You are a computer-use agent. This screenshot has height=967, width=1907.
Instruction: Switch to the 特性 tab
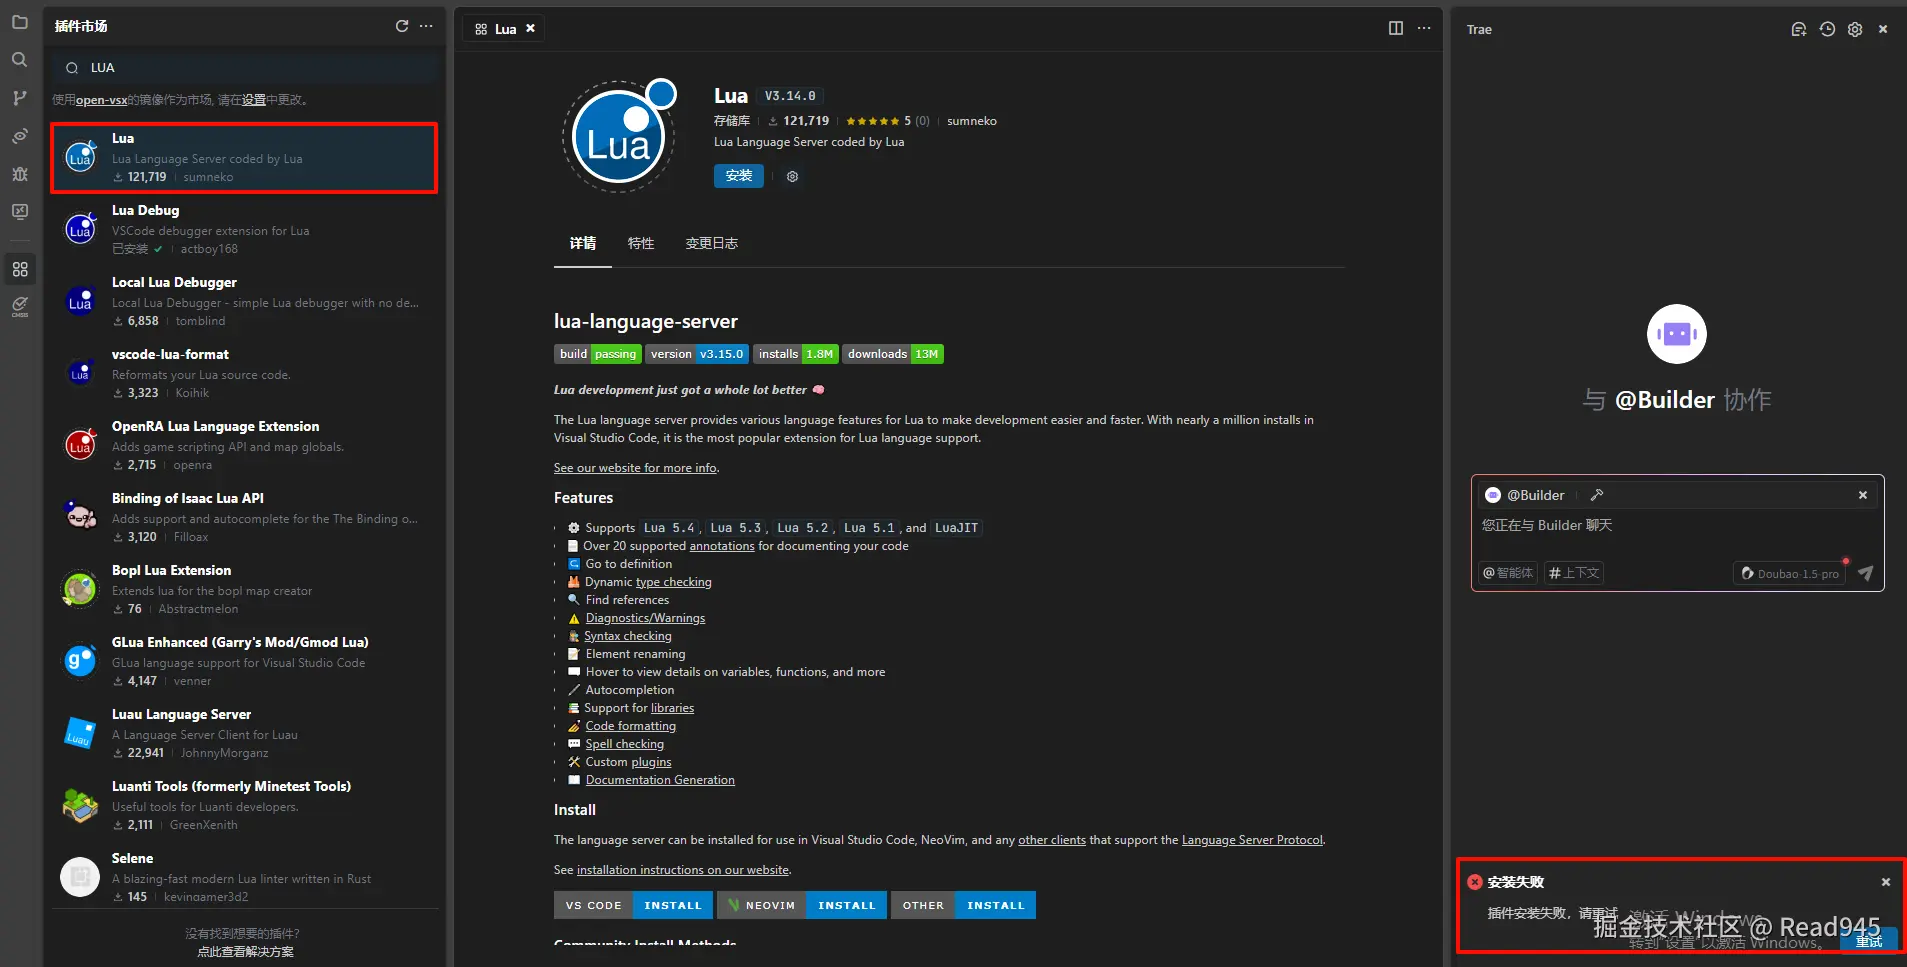(640, 244)
